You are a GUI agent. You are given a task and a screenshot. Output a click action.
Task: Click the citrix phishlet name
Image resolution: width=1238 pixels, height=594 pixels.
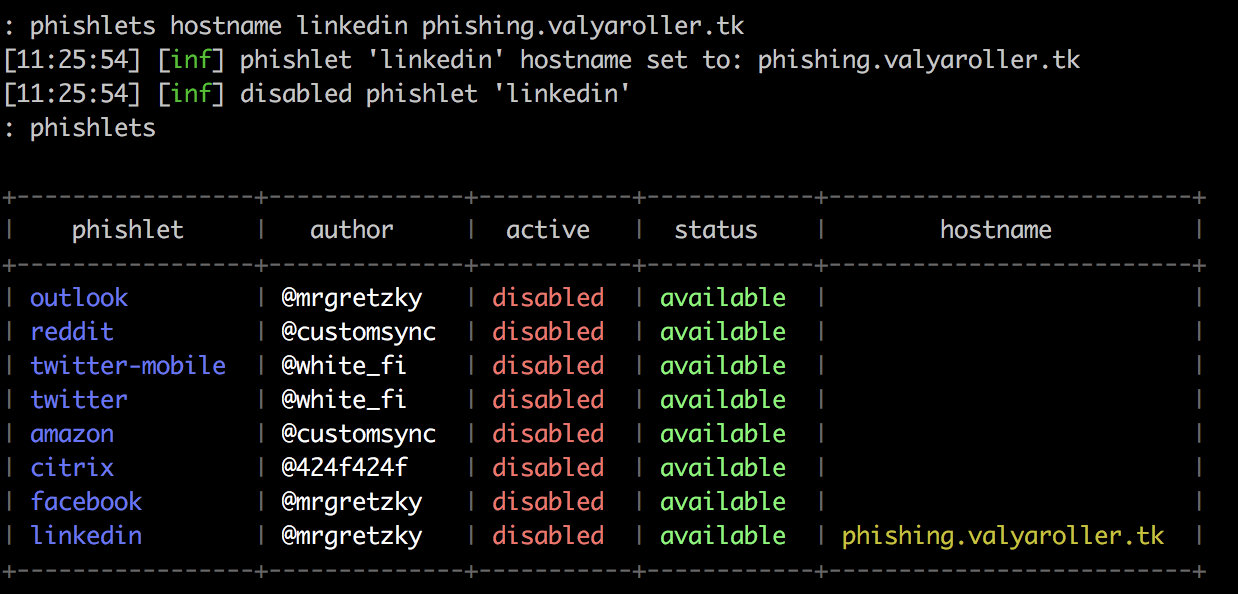[72, 468]
